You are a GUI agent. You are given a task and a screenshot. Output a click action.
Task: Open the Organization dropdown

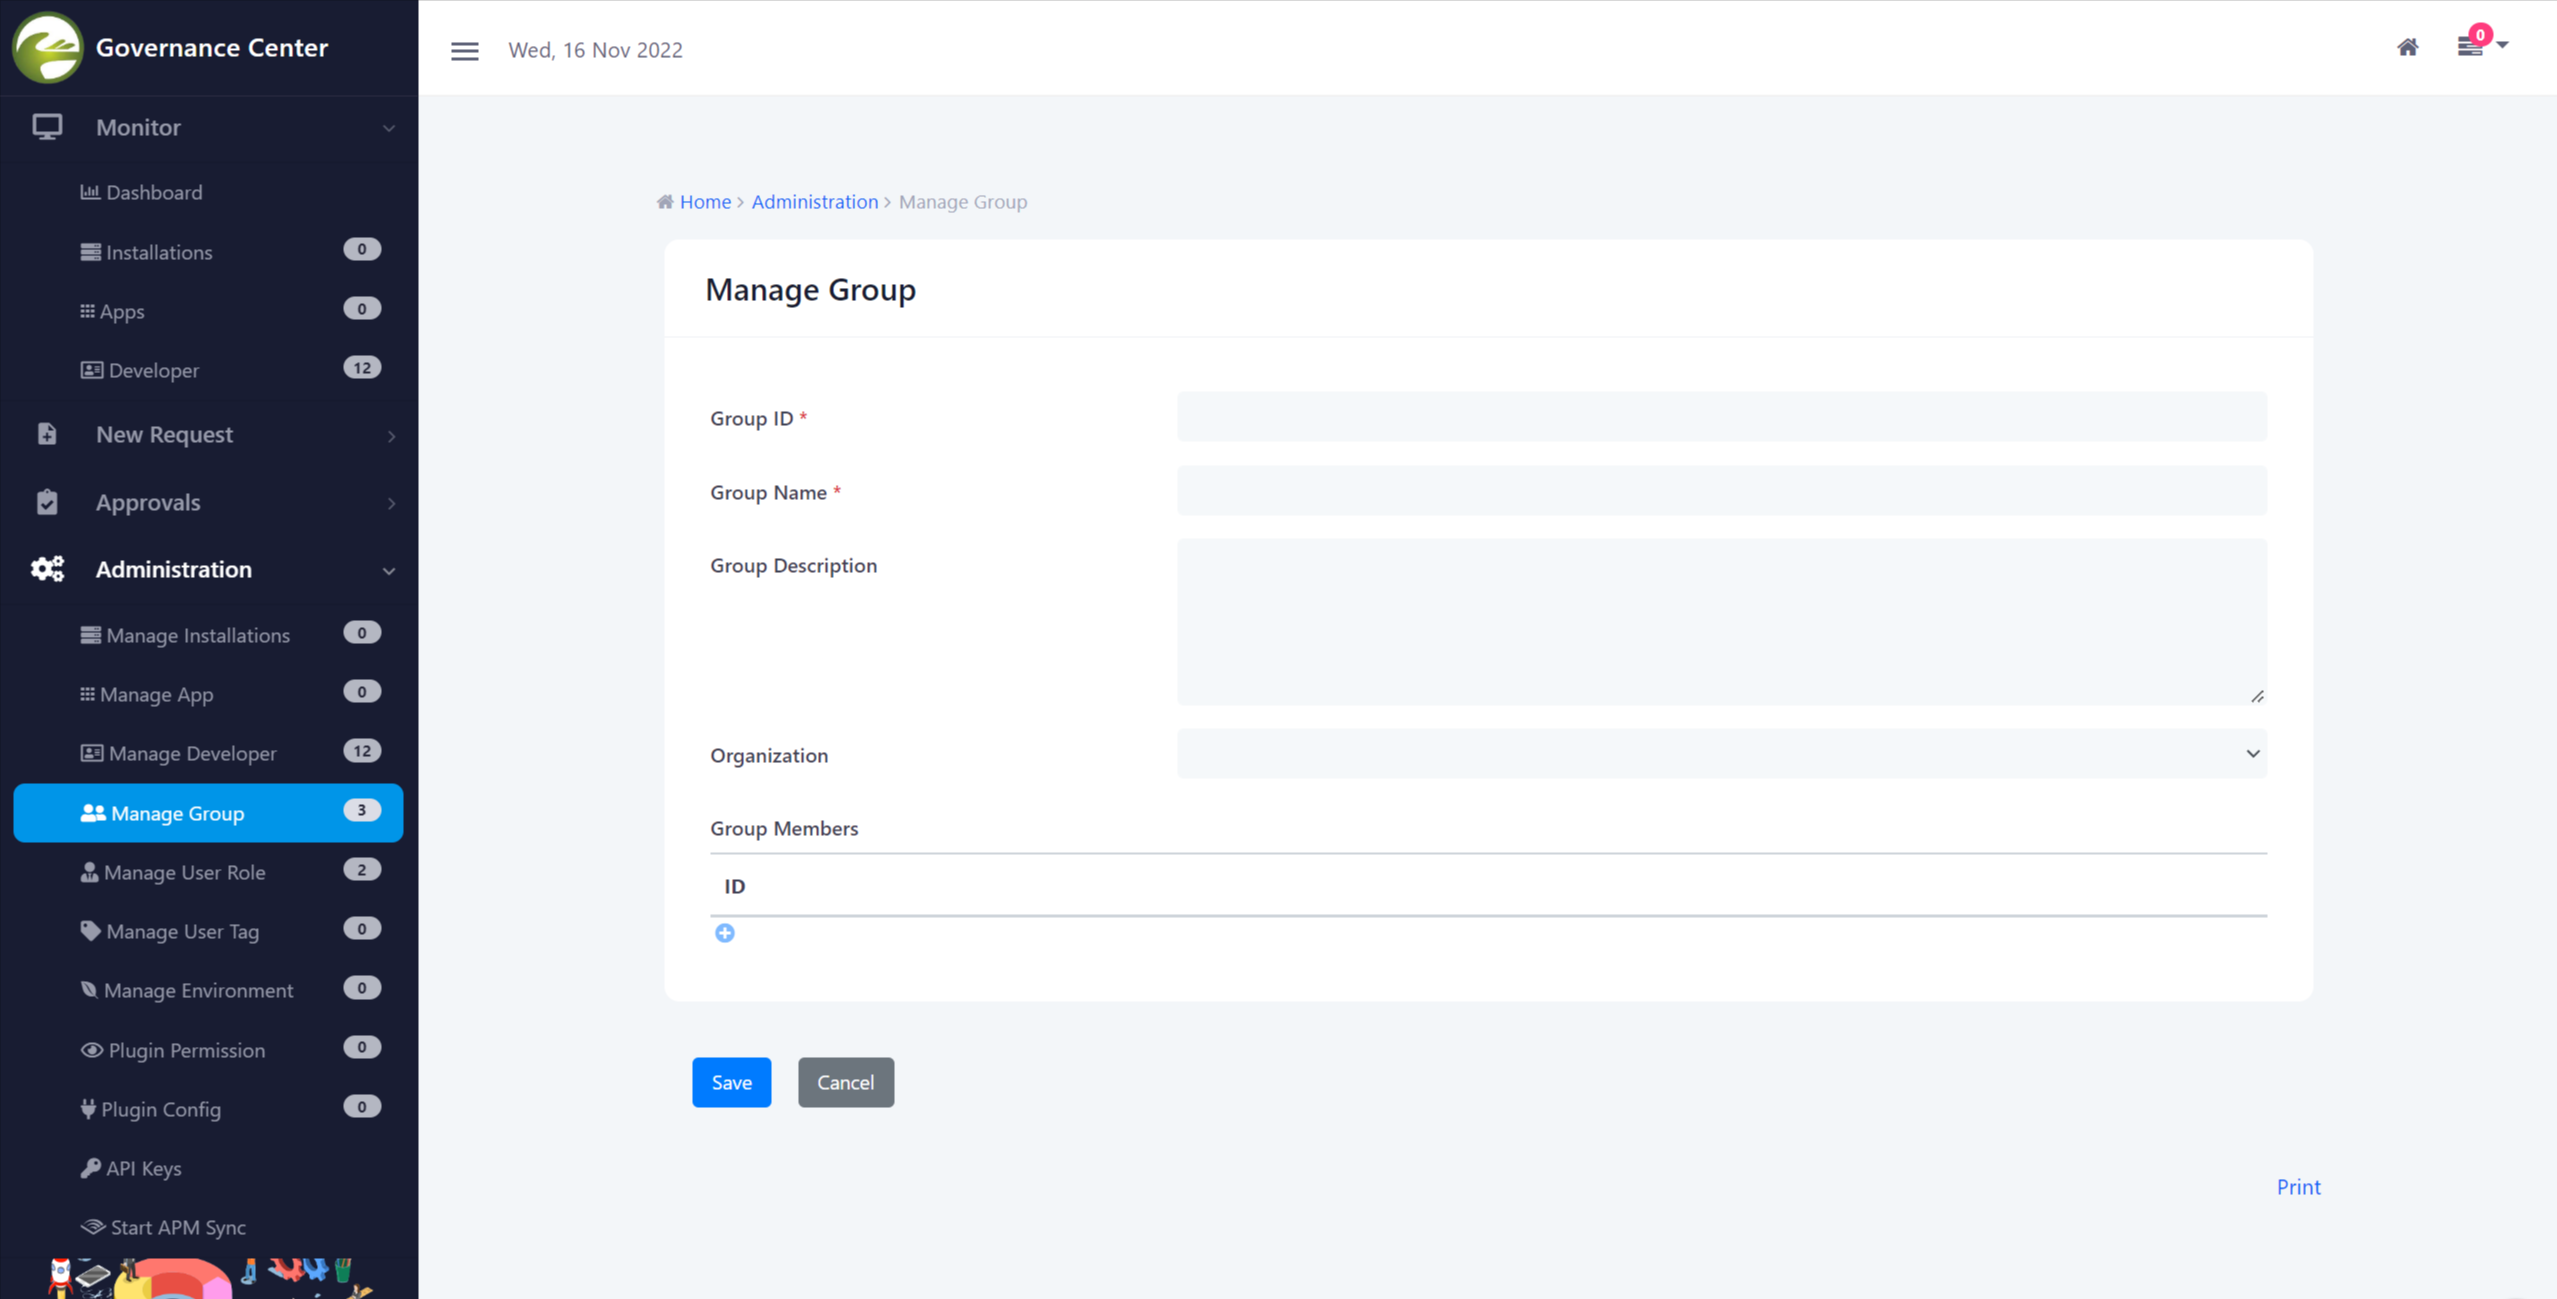coord(1721,754)
